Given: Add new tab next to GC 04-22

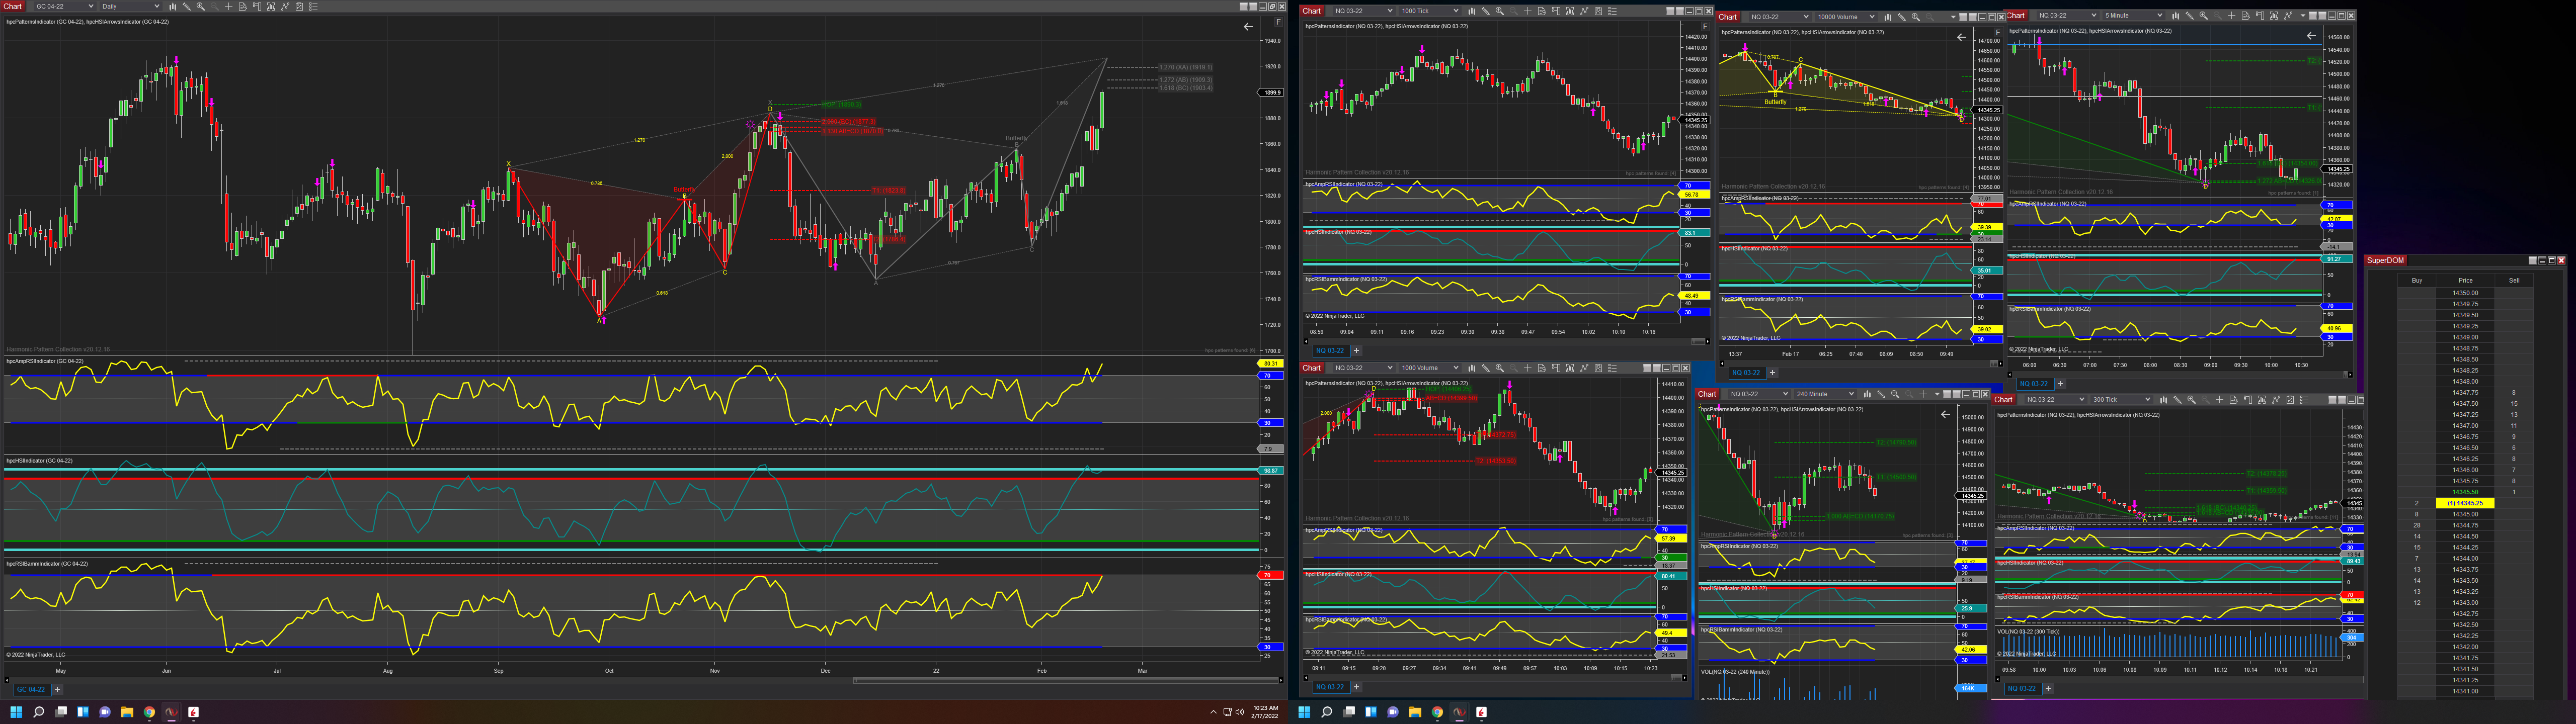Looking at the screenshot, I should coord(57,689).
